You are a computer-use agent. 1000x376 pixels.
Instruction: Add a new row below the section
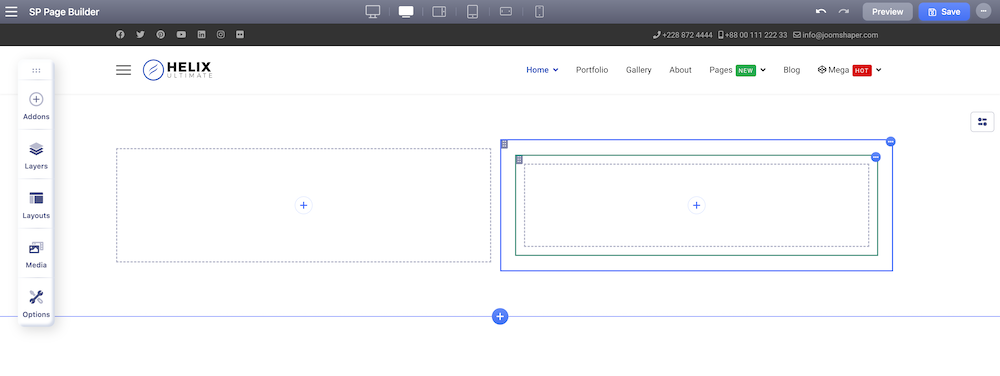point(500,316)
